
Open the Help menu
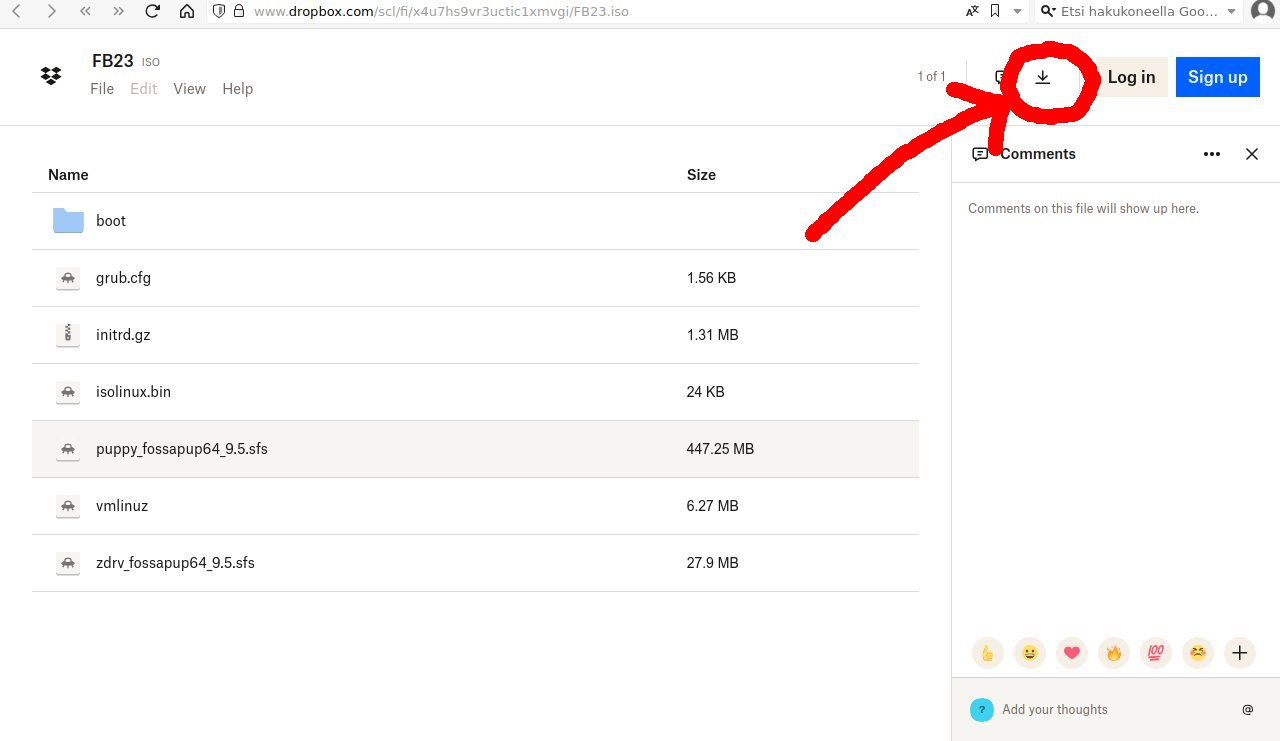pyautogui.click(x=237, y=89)
